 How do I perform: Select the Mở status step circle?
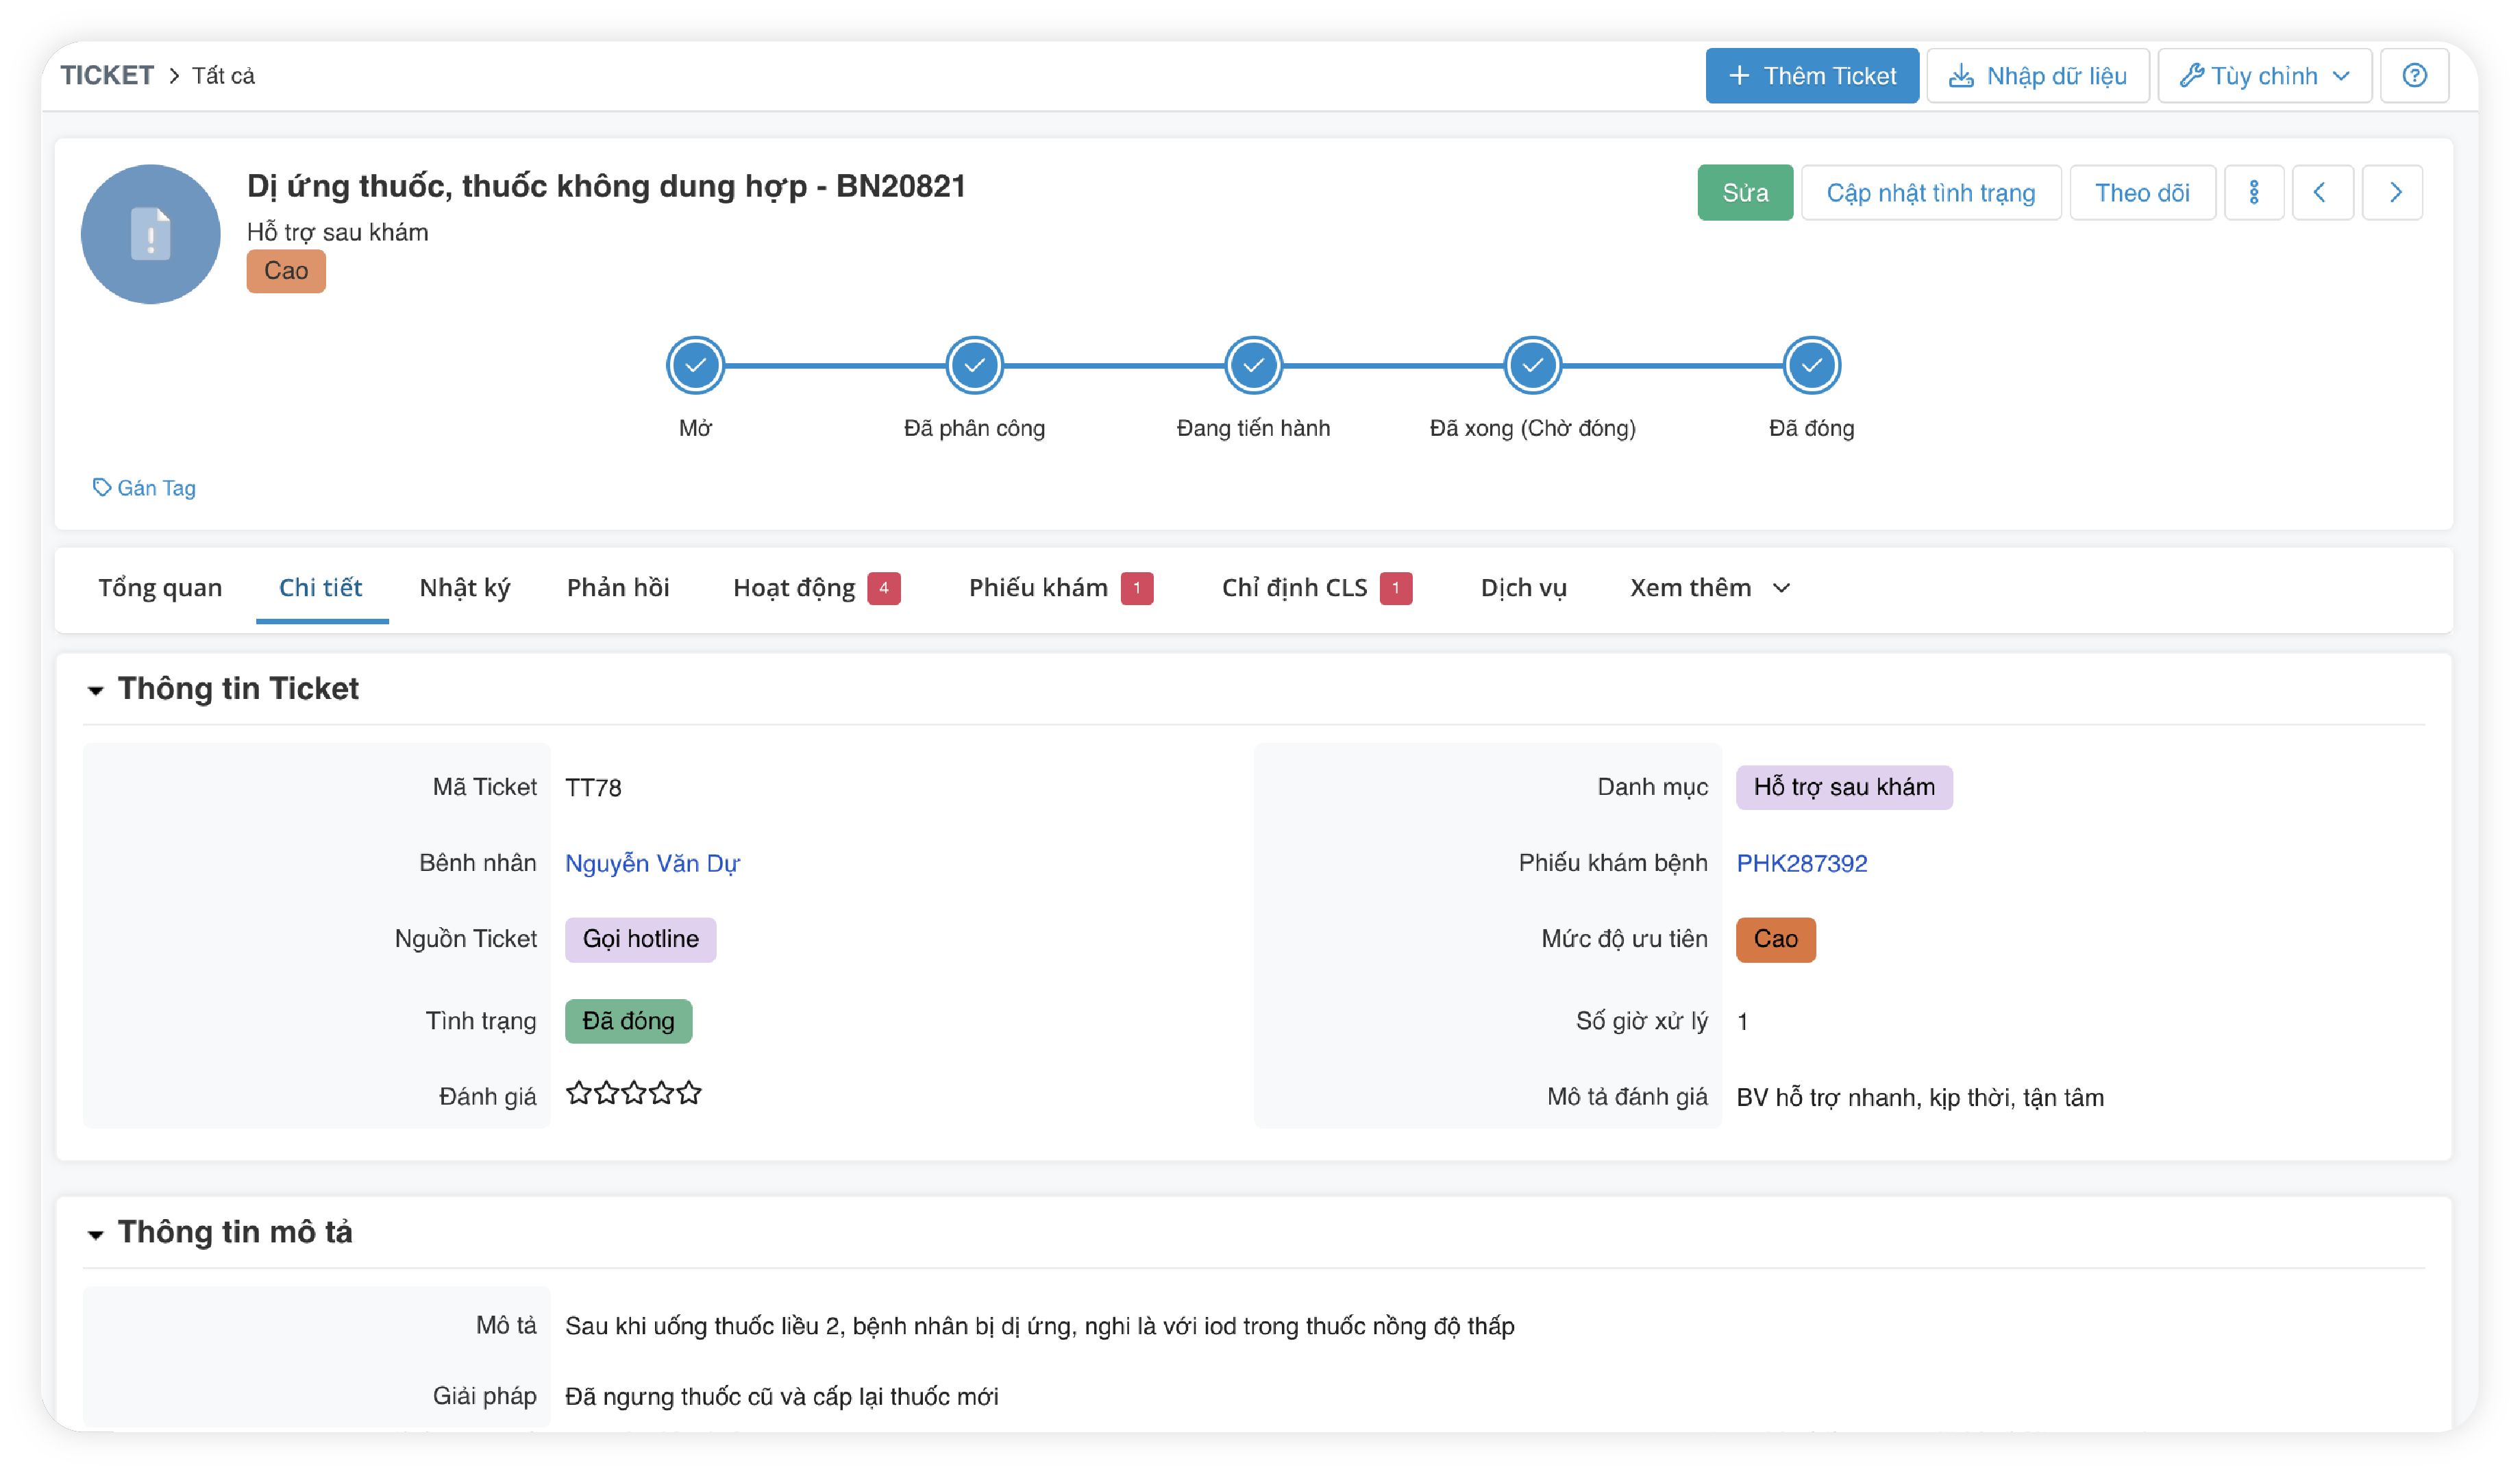(695, 365)
